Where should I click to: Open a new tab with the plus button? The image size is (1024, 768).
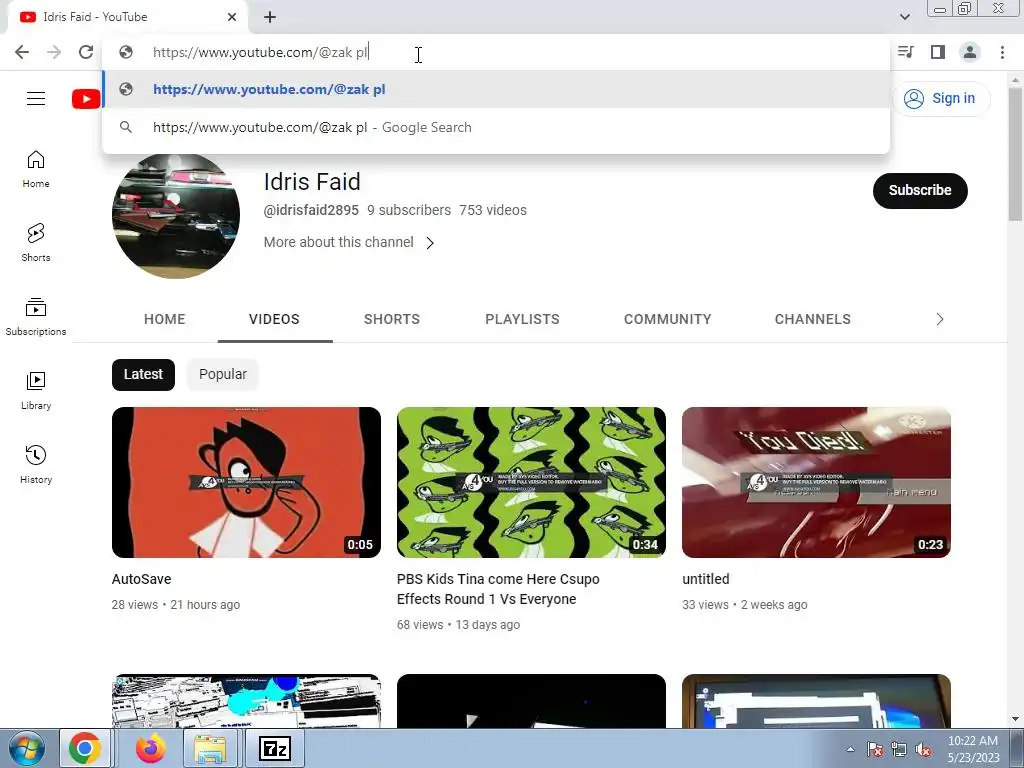[270, 17]
